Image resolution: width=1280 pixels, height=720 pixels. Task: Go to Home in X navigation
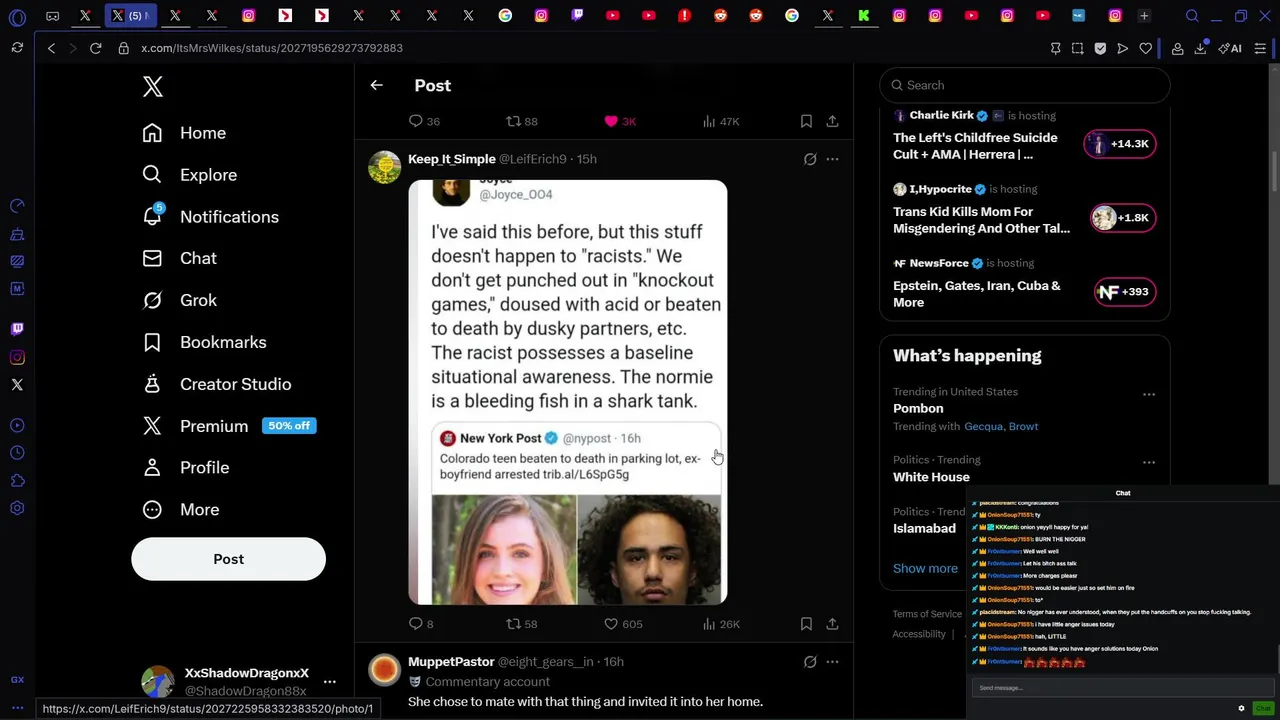[x=184, y=133]
